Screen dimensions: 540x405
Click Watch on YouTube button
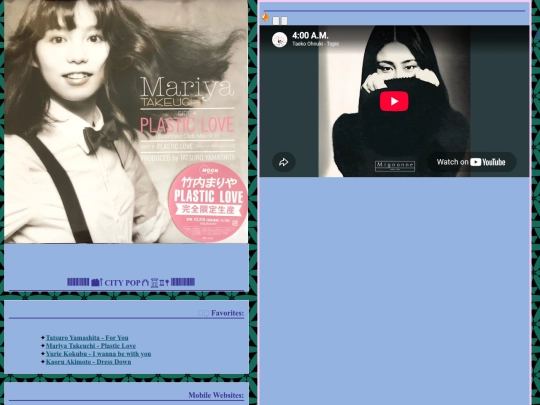pyautogui.click(x=471, y=162)
